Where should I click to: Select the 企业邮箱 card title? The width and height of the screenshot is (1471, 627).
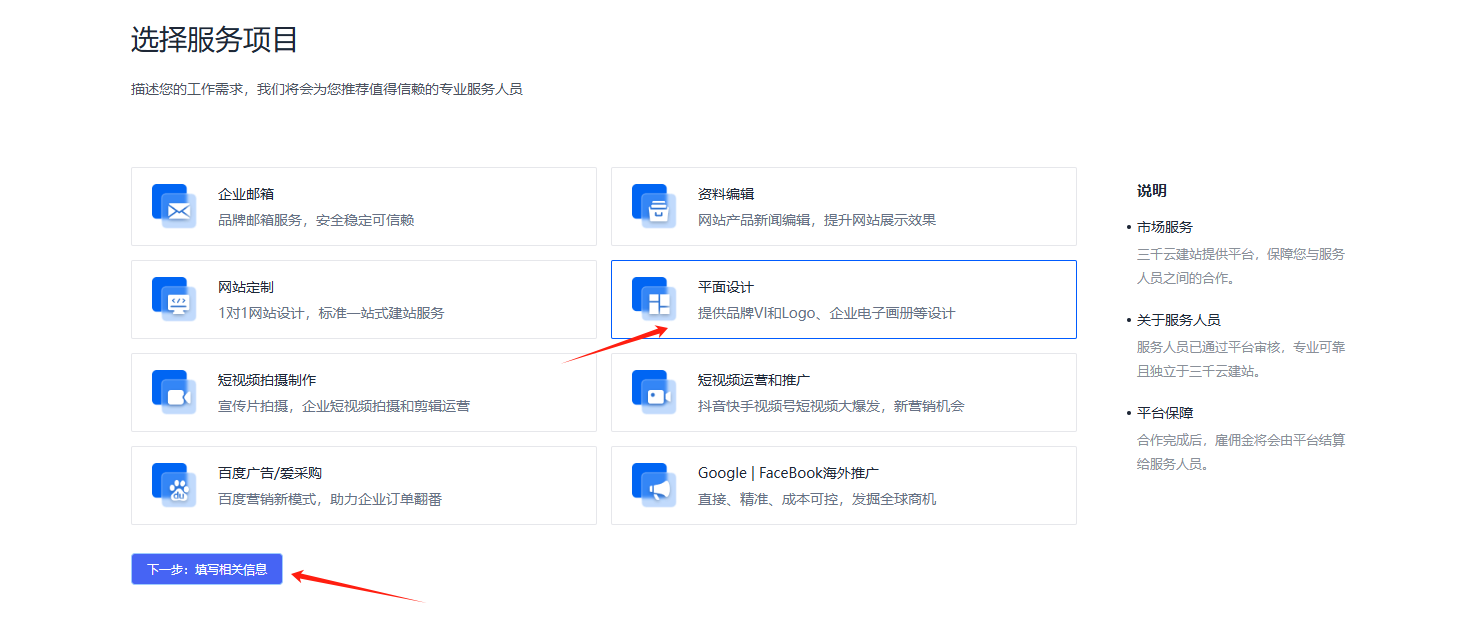point(246,194)
